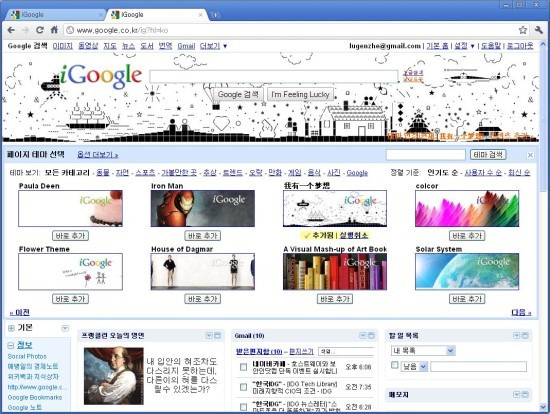Open the 뉴스 link

point(128,46)
